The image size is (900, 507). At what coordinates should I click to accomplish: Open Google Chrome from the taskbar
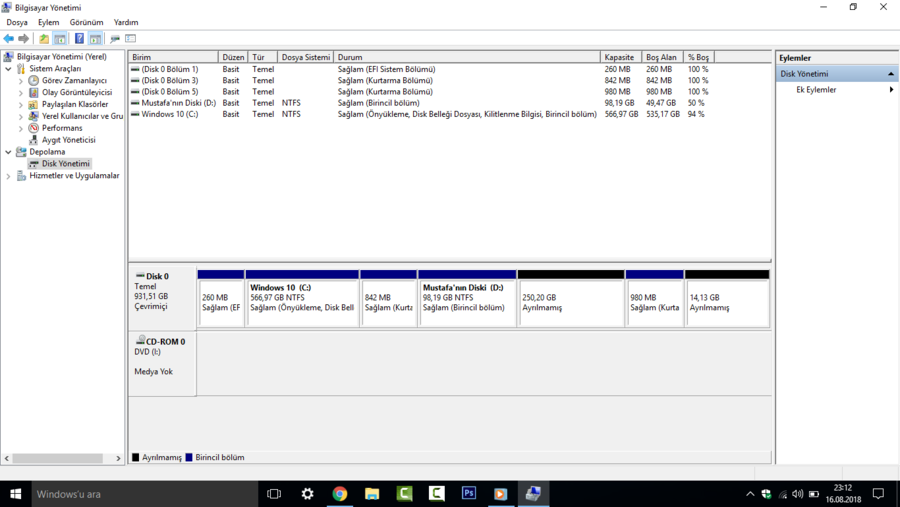tap(340, 494)
